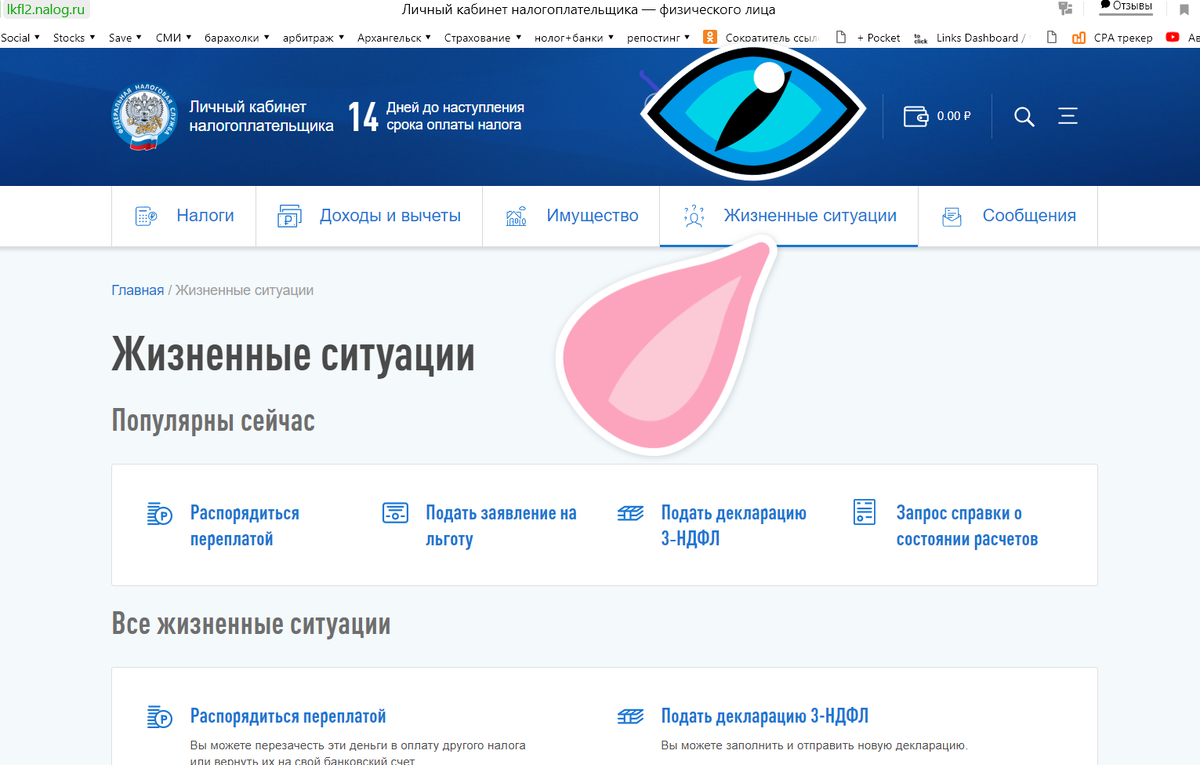
Task: Click the Запрос справки document icon
Action: pos(863,512)
